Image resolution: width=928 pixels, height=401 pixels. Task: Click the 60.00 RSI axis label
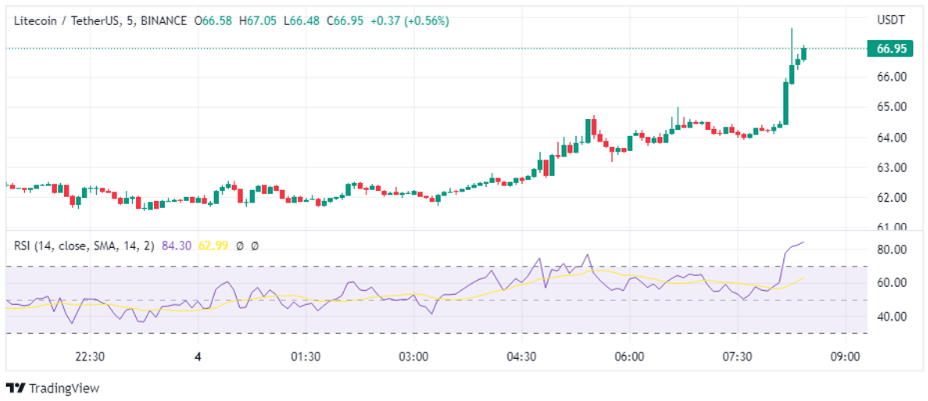pyautogui.click(x=891, y=283)
